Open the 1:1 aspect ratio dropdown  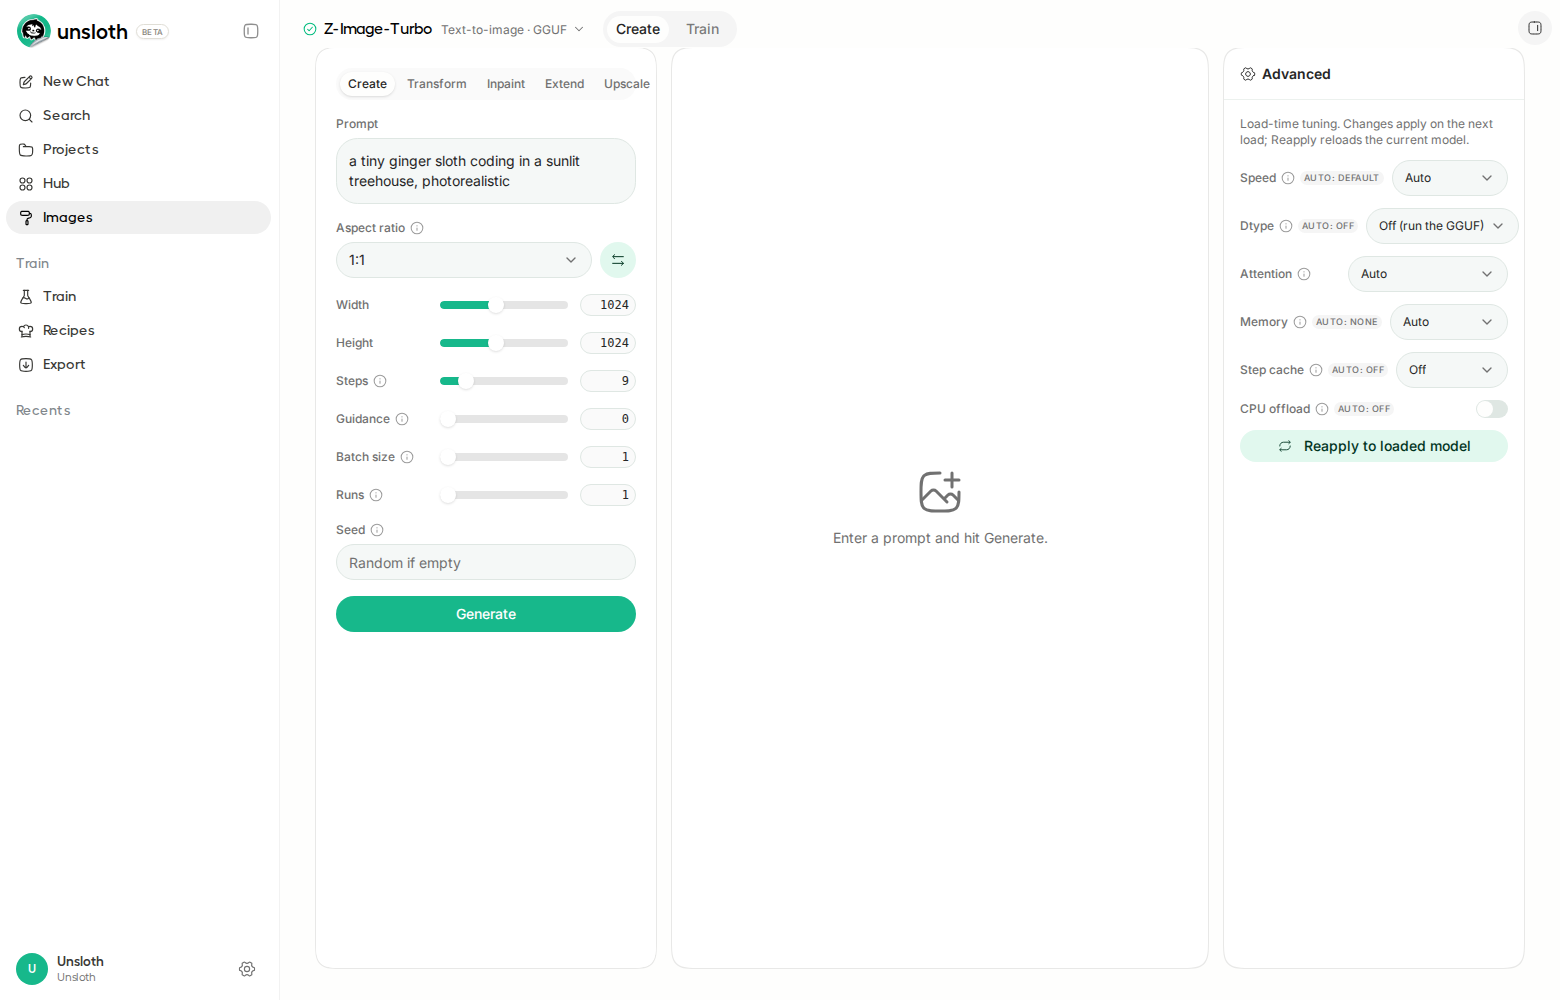tap(464, 260)
